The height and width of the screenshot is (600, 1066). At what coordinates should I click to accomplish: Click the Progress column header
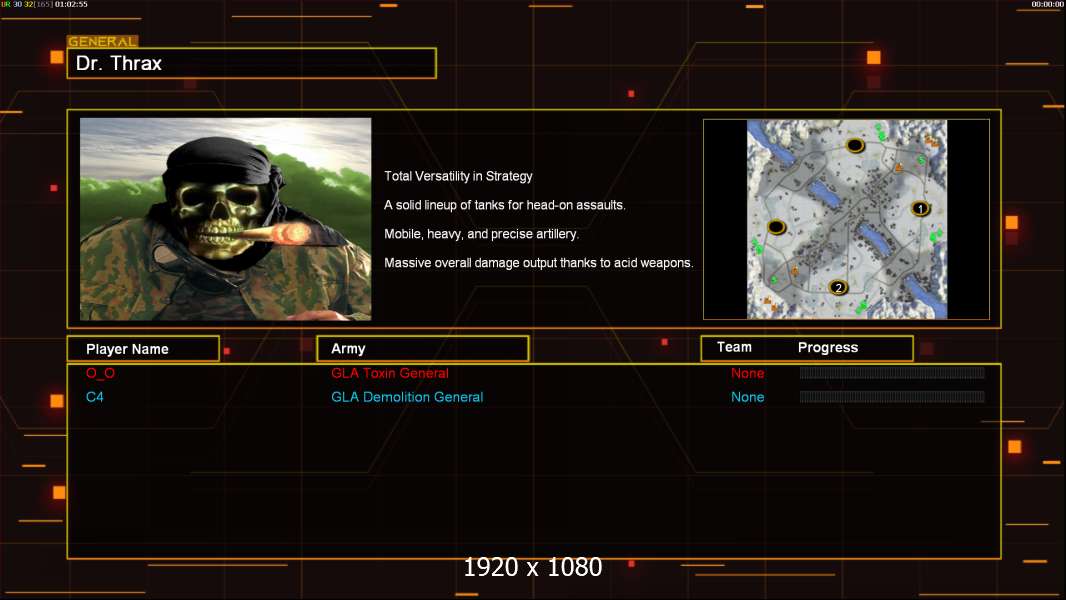(828, 347)
